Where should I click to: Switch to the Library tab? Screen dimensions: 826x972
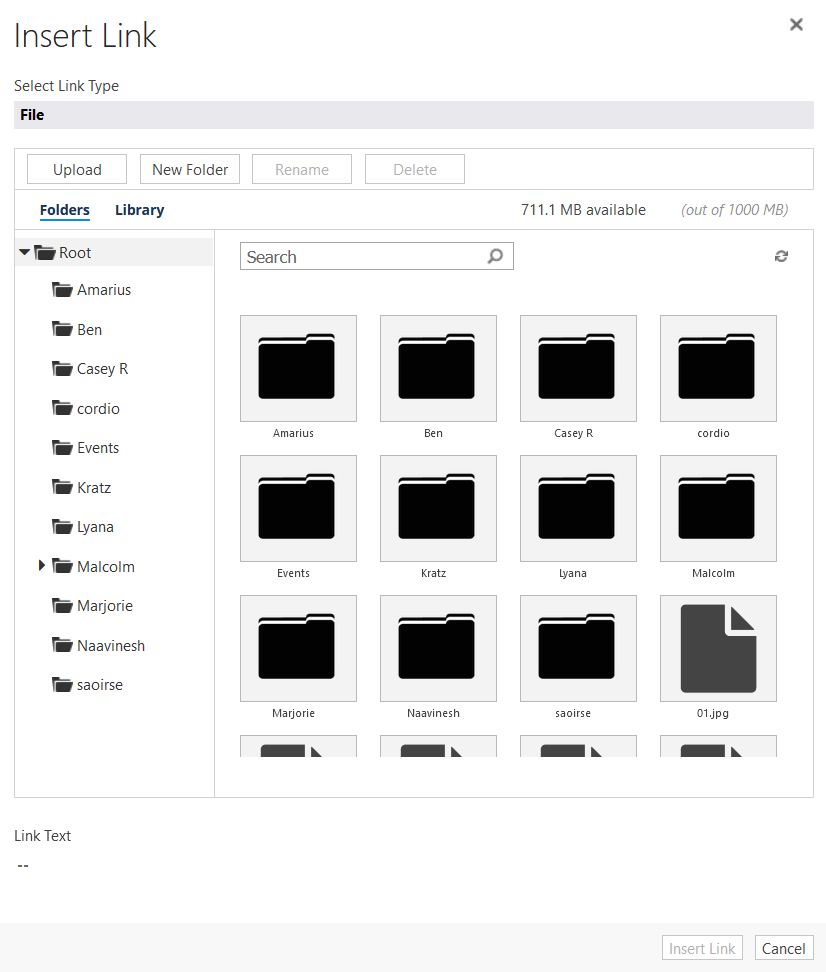139,210
